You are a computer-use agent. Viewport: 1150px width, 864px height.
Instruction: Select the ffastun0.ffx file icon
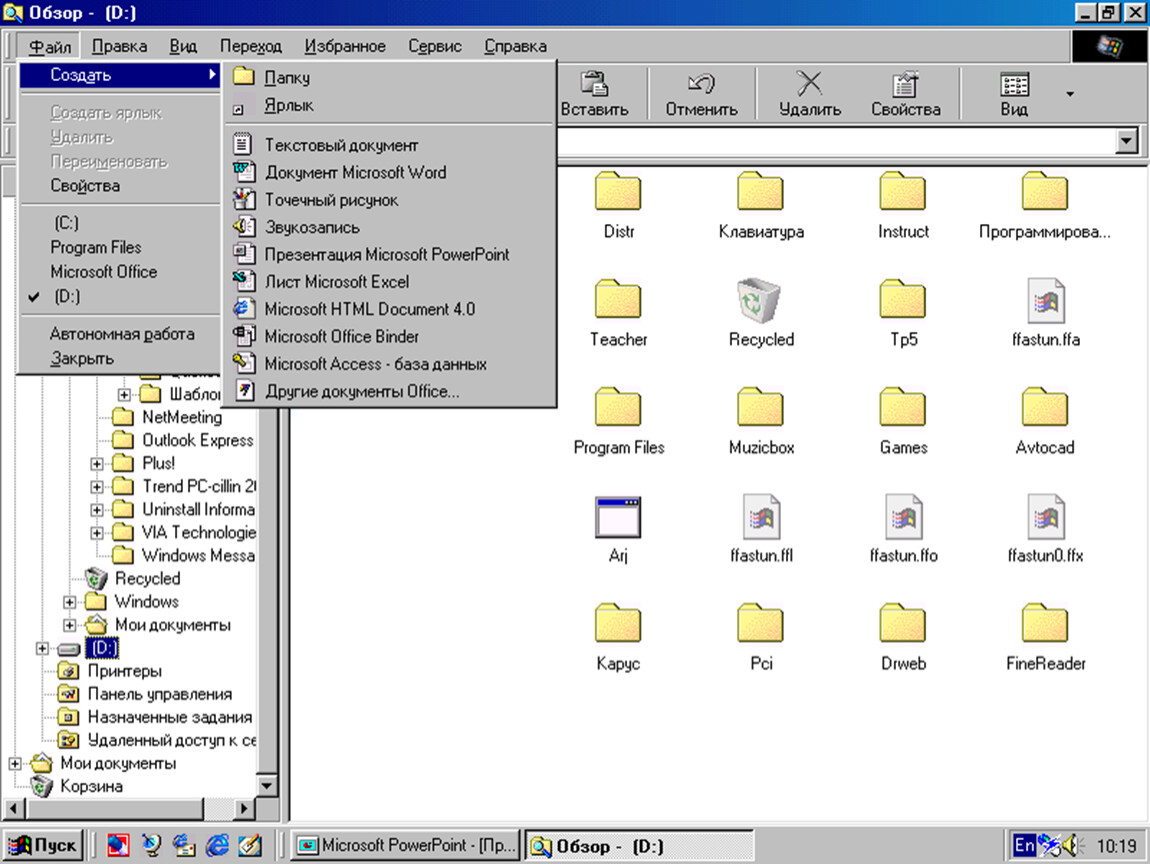(x=1046, y=517)
